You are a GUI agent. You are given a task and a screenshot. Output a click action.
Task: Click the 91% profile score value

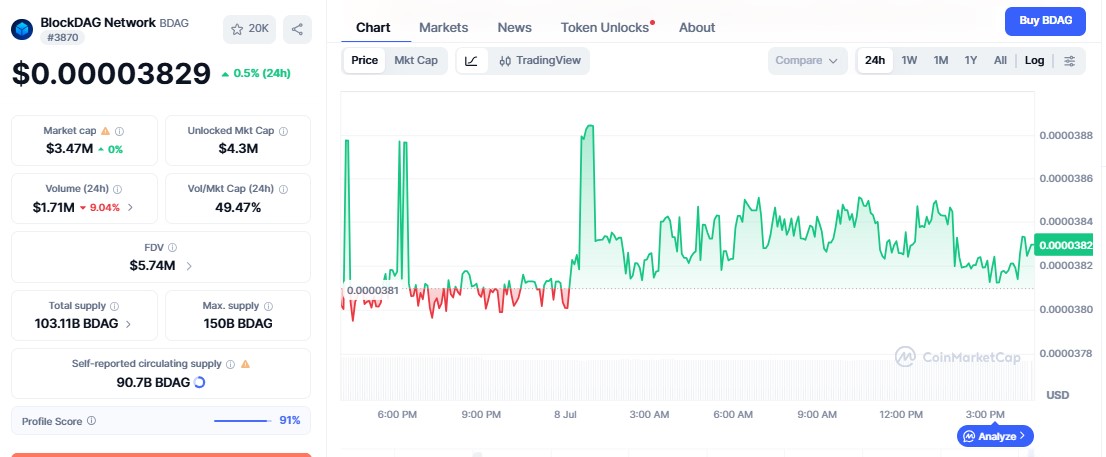pos(290,421)
